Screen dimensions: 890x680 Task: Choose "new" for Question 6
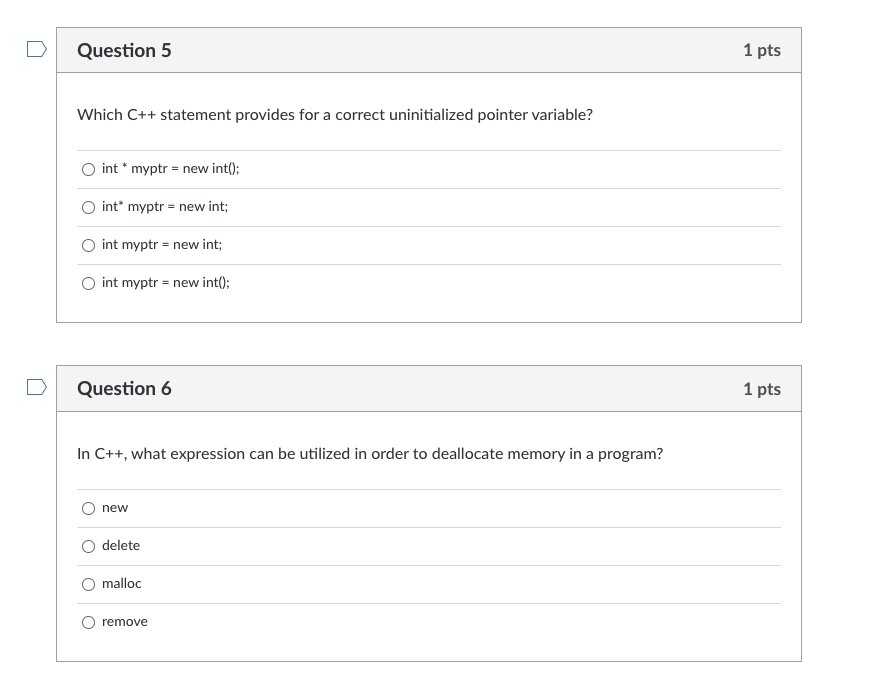point(89,508)
